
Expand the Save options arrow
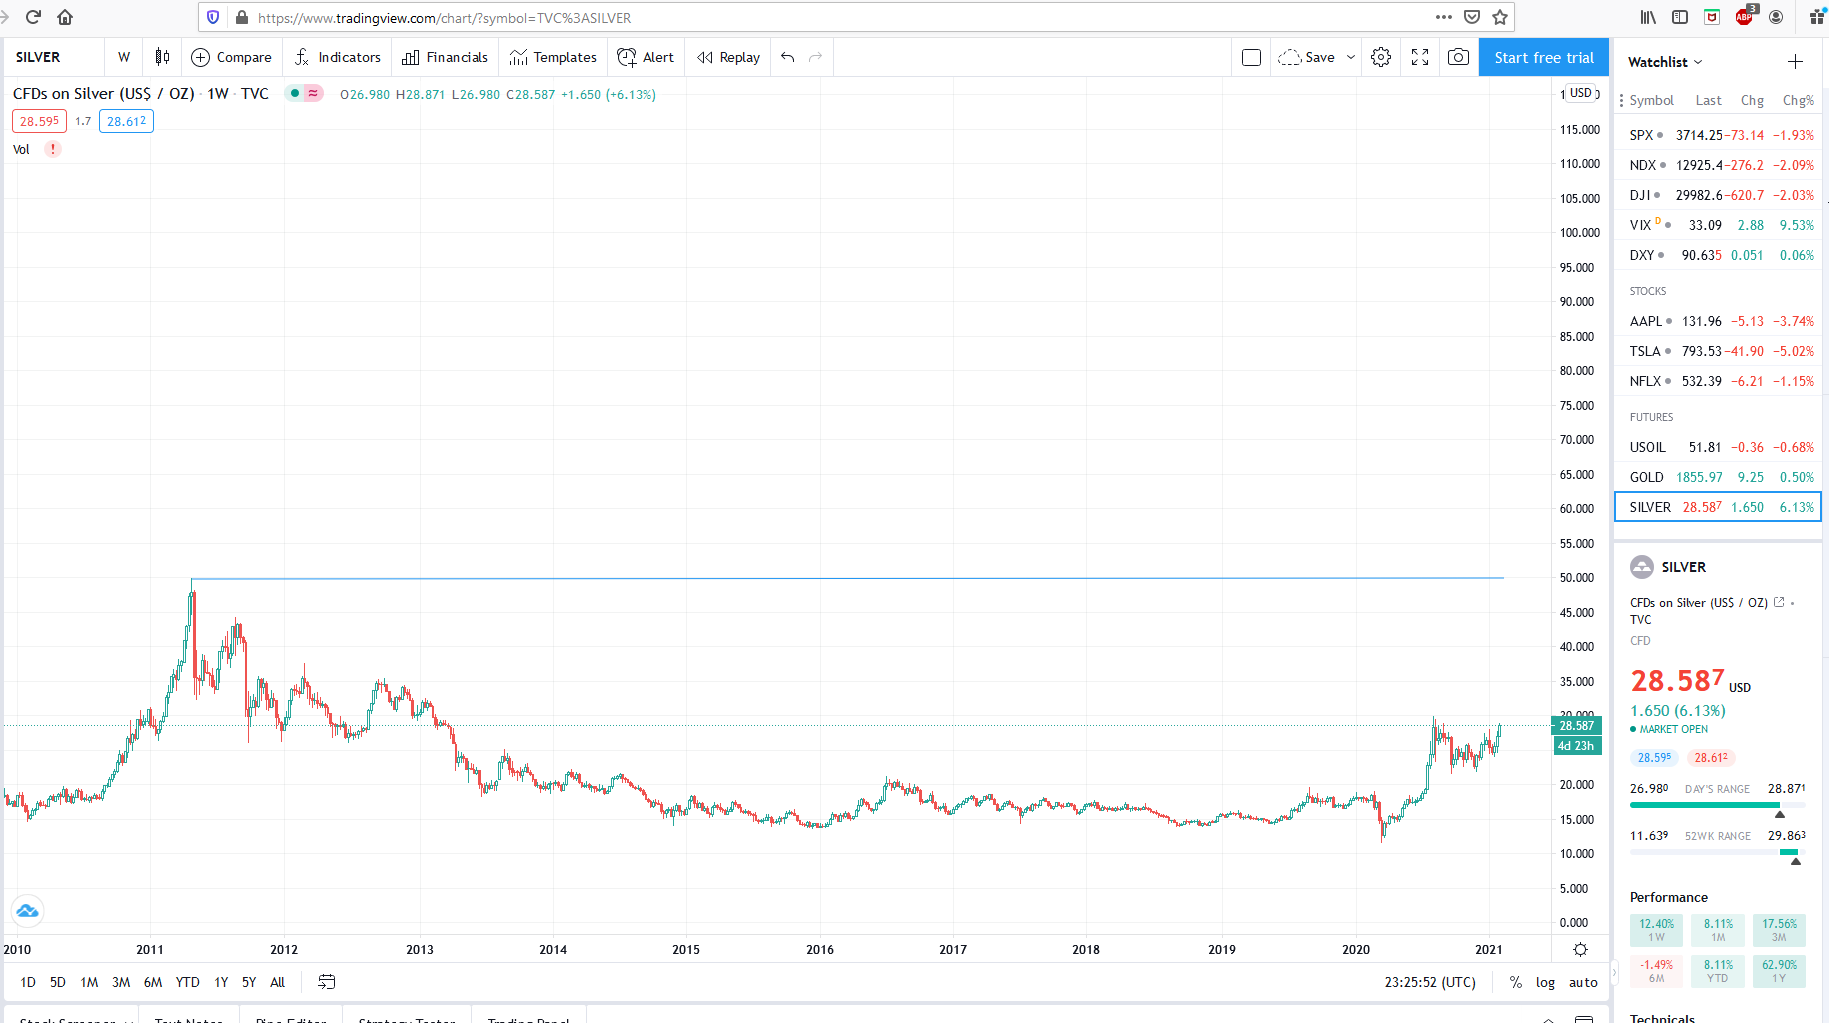1351,57
